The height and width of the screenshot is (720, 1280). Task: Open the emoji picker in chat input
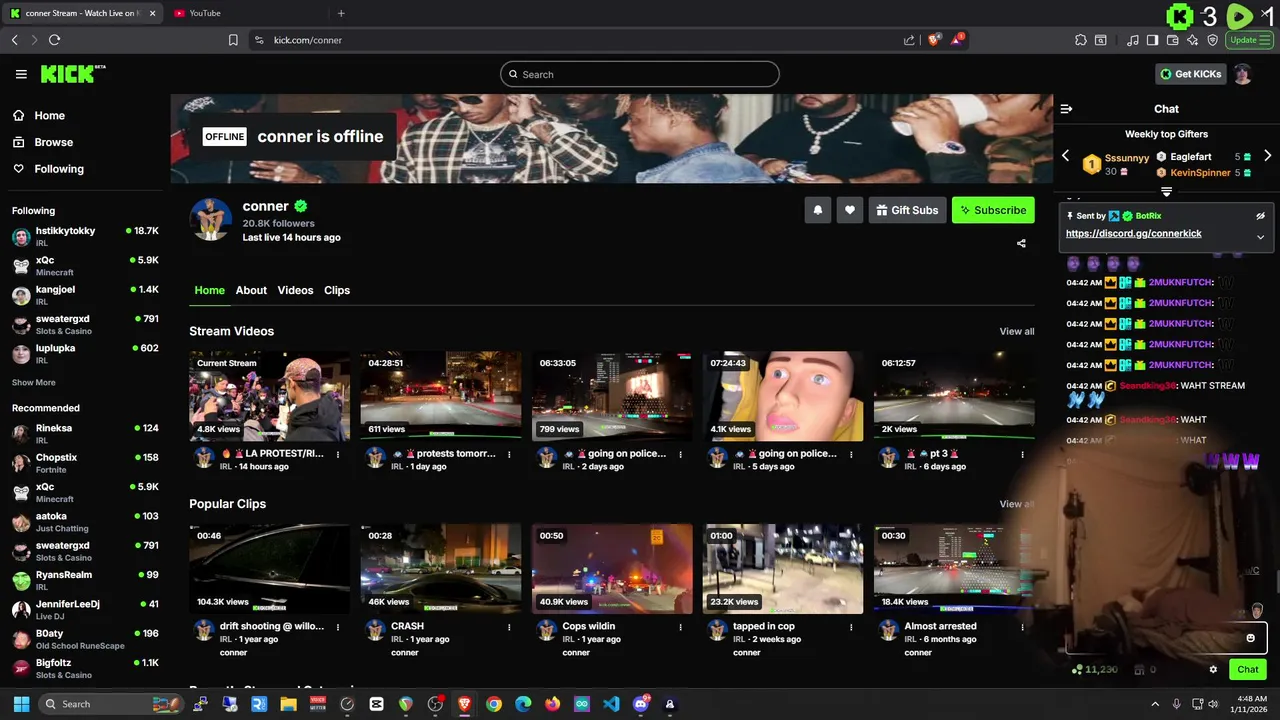[1250, 638]
